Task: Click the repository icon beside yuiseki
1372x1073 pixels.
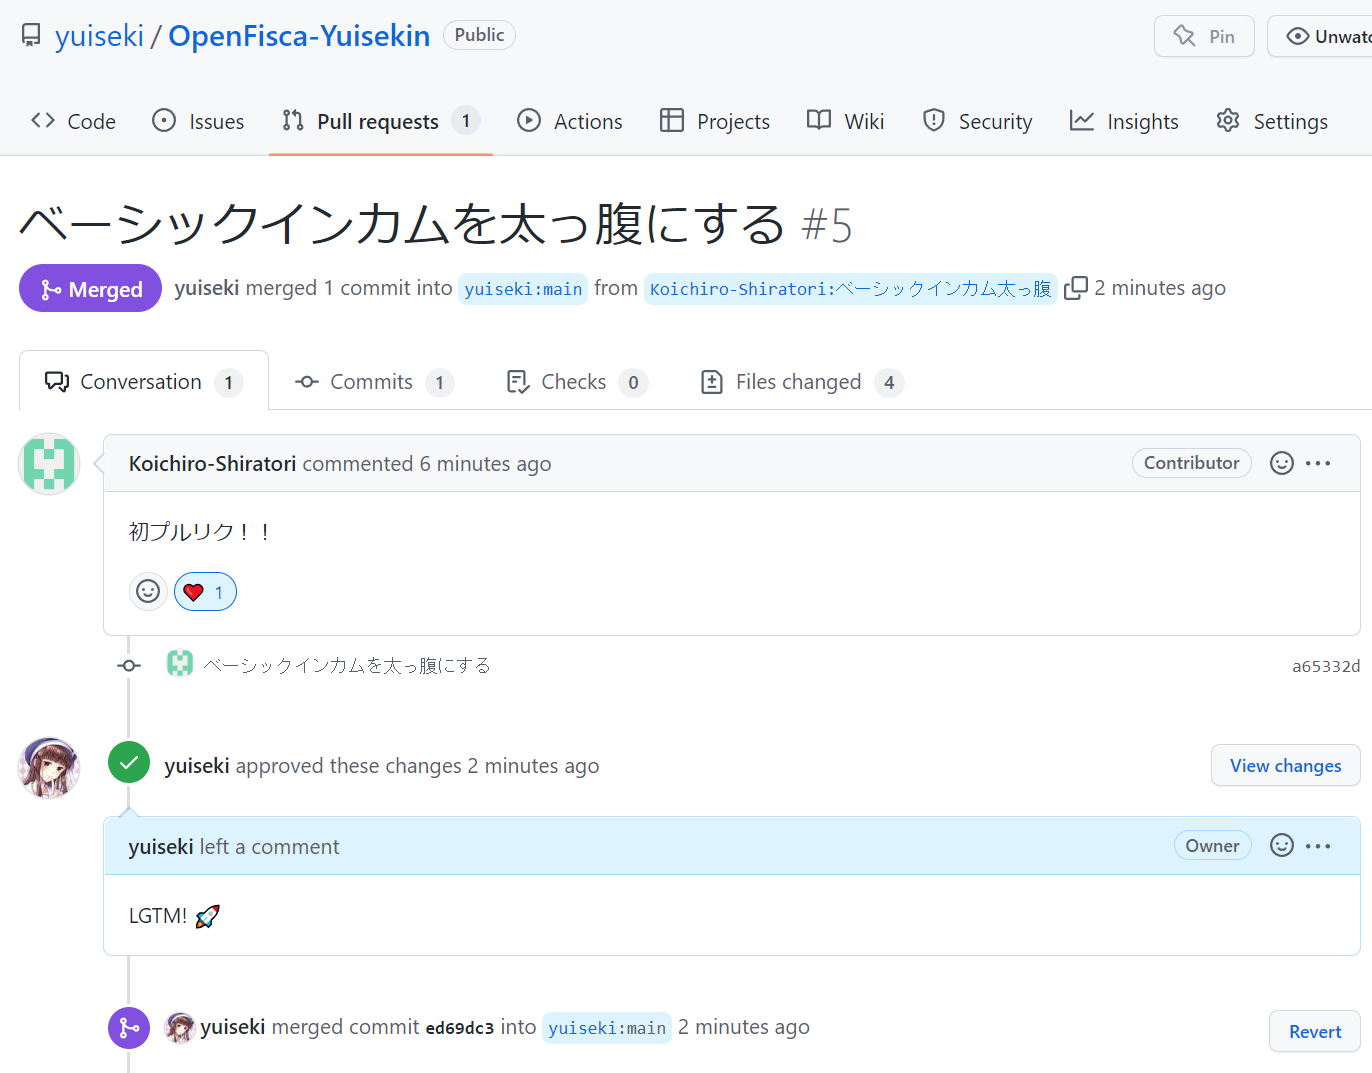Action: 31,36
